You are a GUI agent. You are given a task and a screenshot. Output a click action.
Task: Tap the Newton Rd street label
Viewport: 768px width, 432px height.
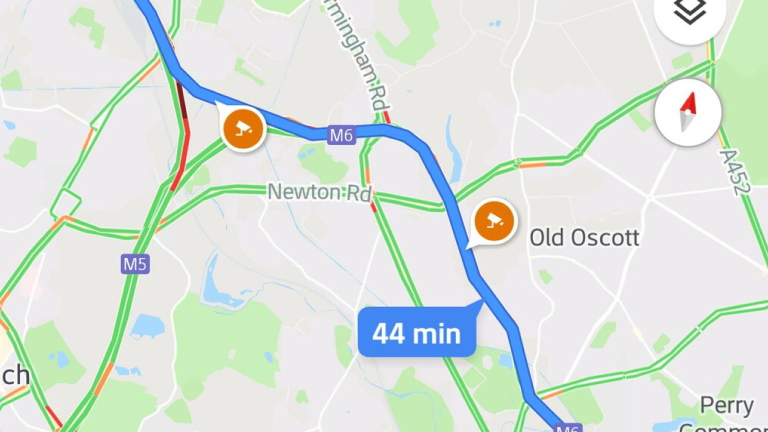[319, 192]
